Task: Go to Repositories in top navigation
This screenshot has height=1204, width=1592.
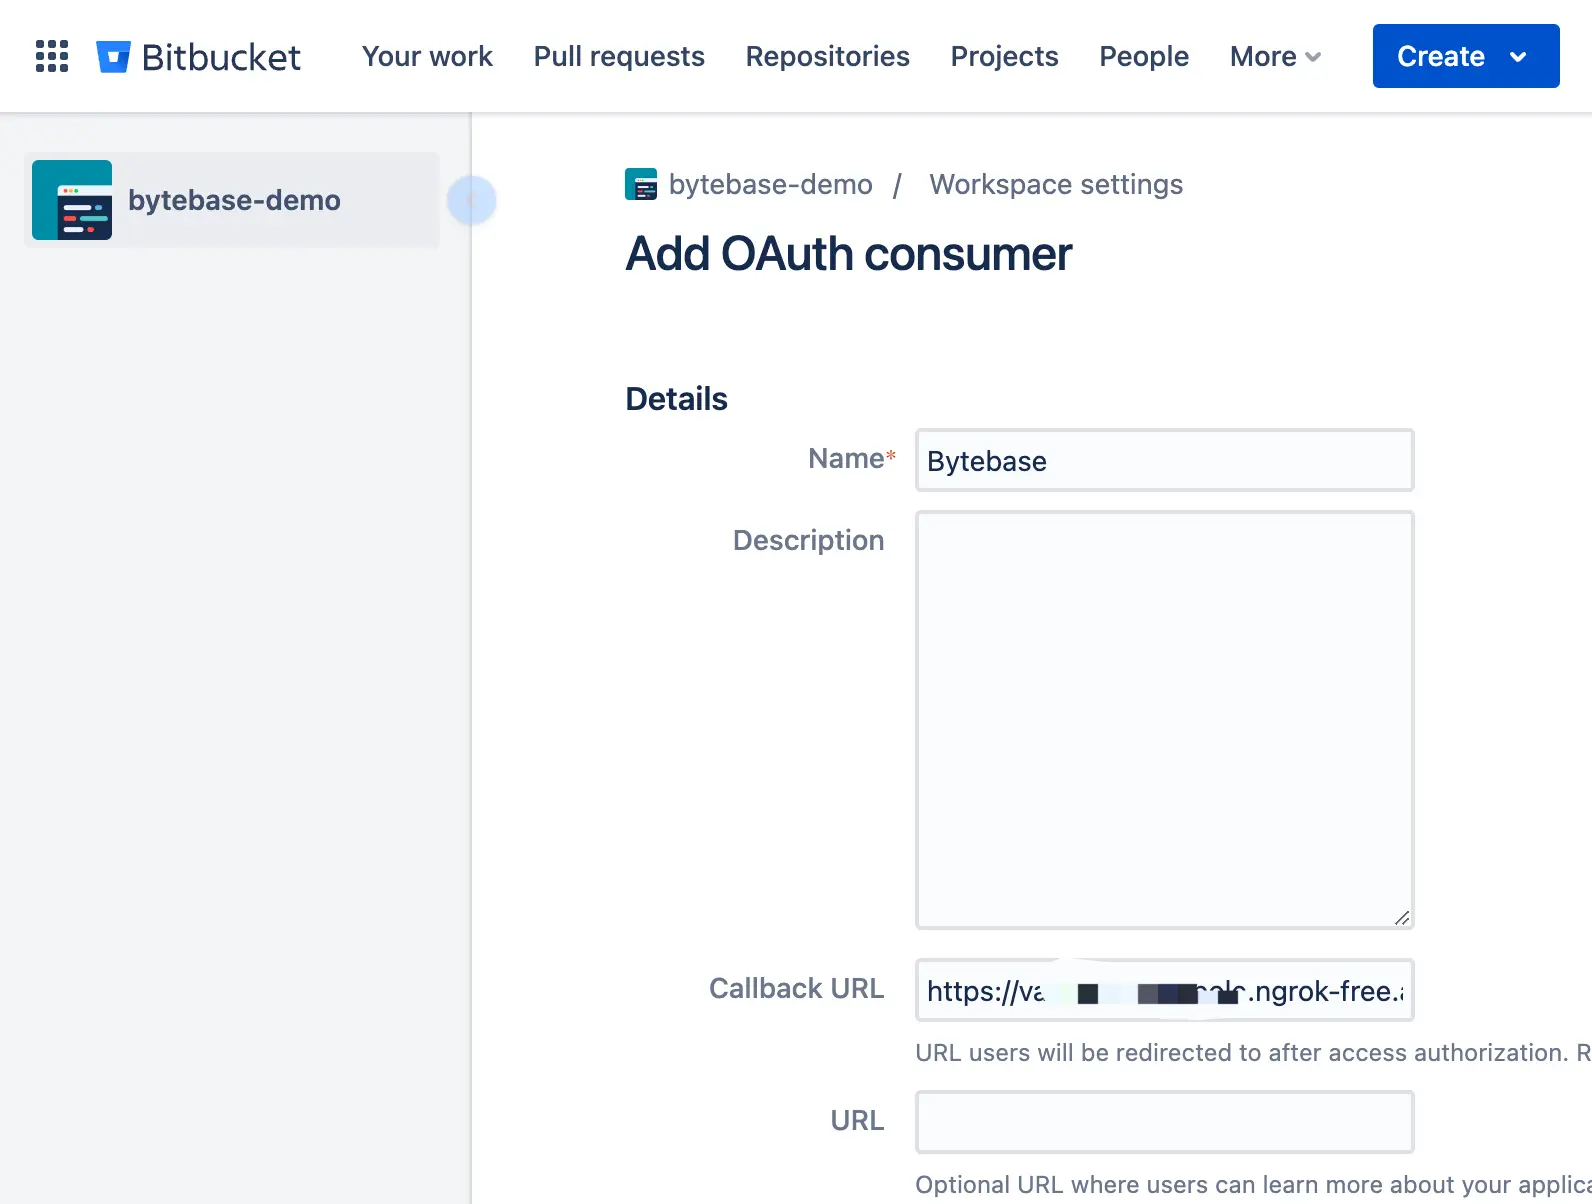Action: click(827, 56)
